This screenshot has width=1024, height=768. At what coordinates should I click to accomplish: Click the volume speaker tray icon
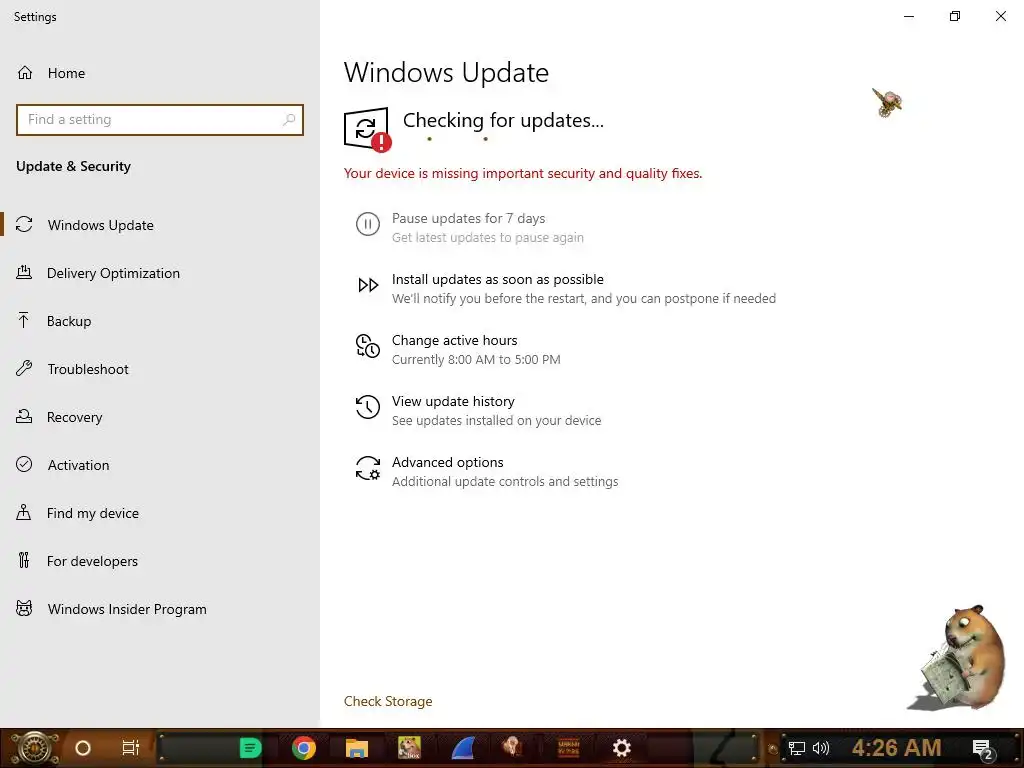click(821, 748)
